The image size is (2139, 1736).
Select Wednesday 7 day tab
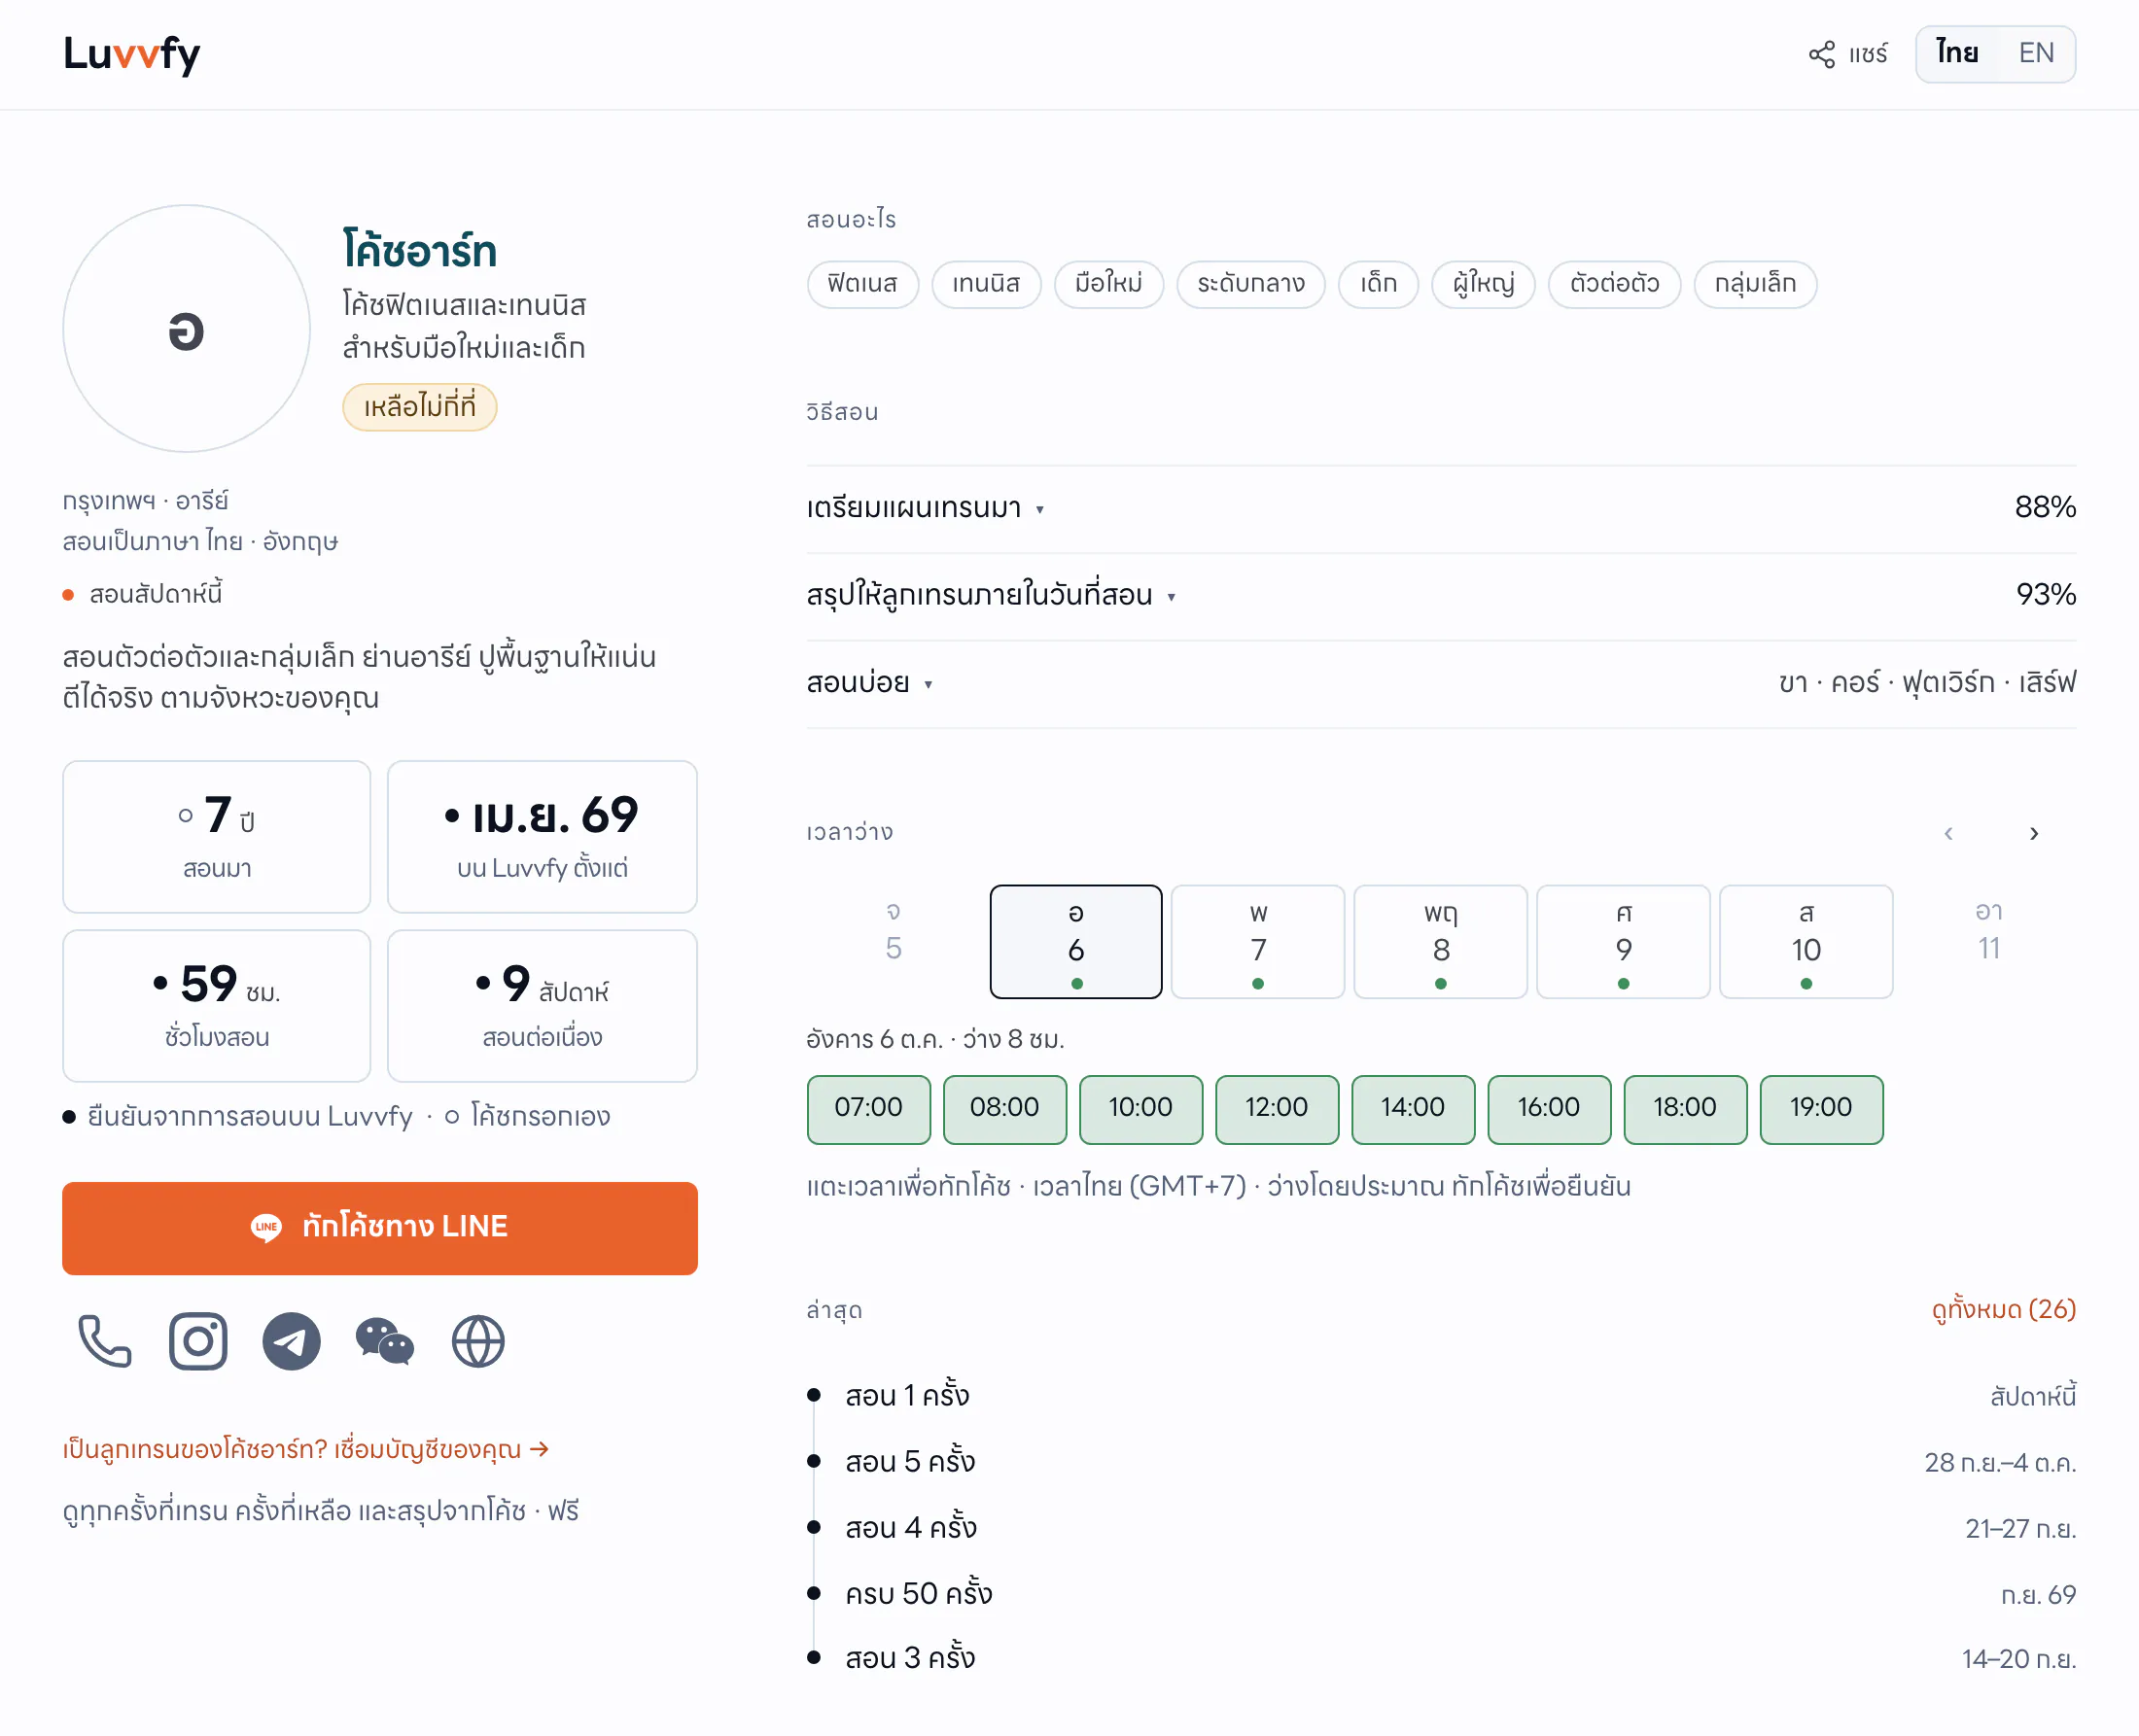click(1258, 941)
